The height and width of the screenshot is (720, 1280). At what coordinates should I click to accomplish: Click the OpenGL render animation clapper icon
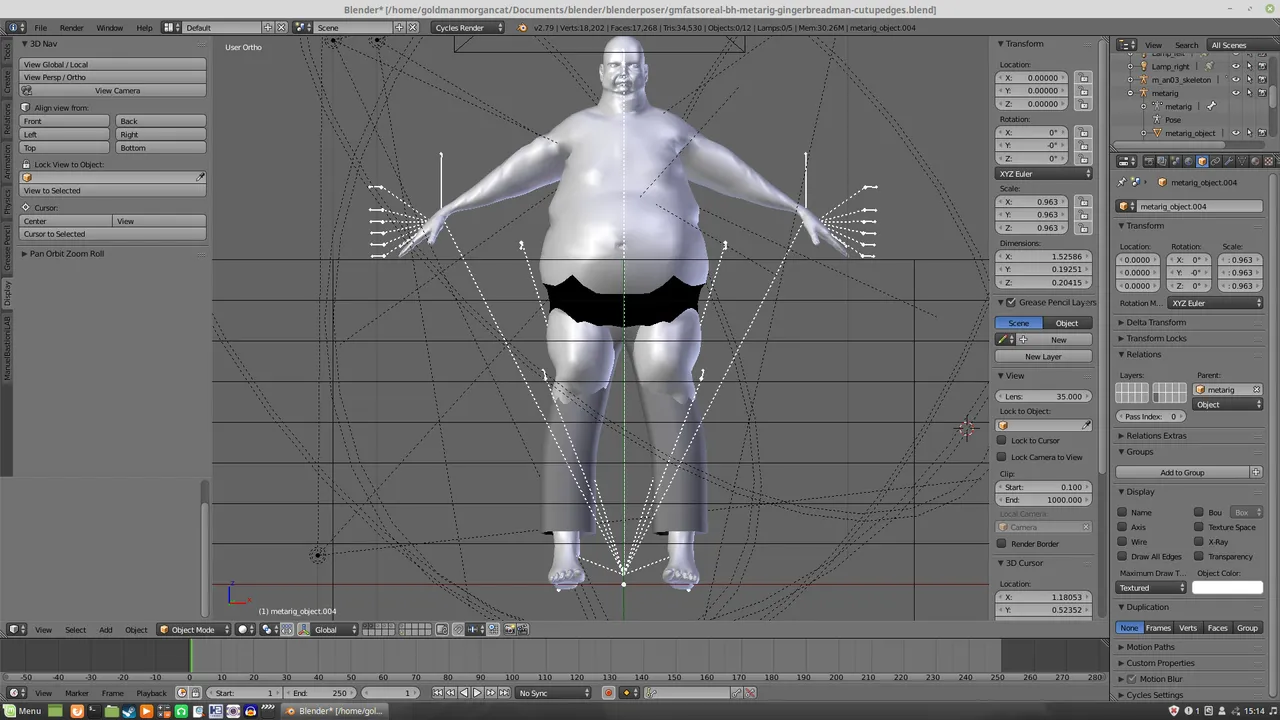[522, 629]
